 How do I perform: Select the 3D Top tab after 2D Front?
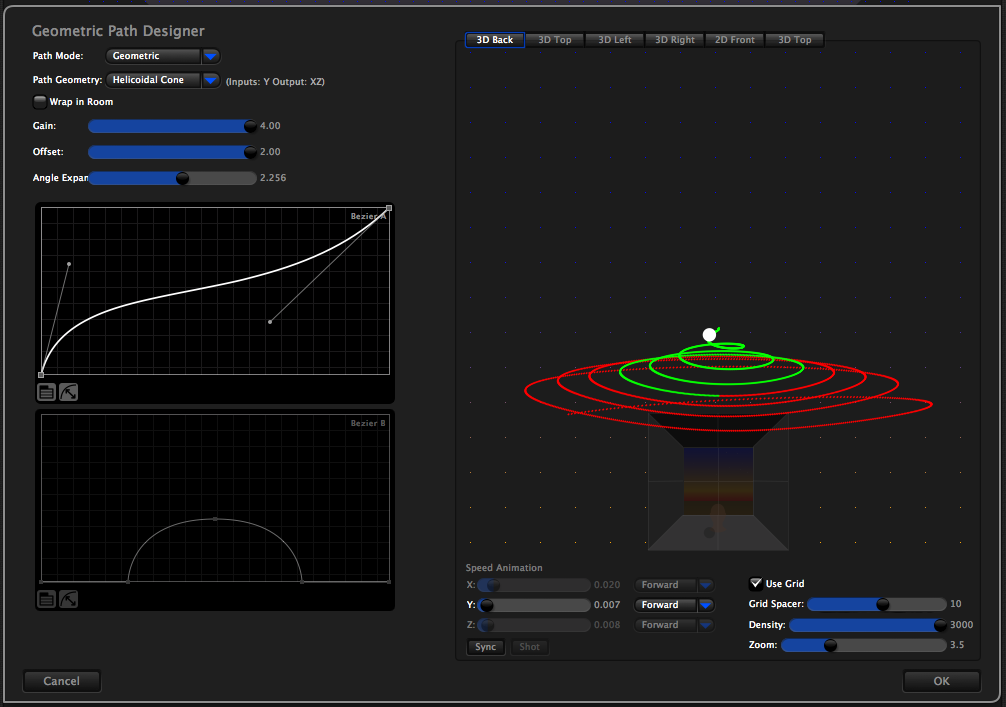(x=794, y=40)
